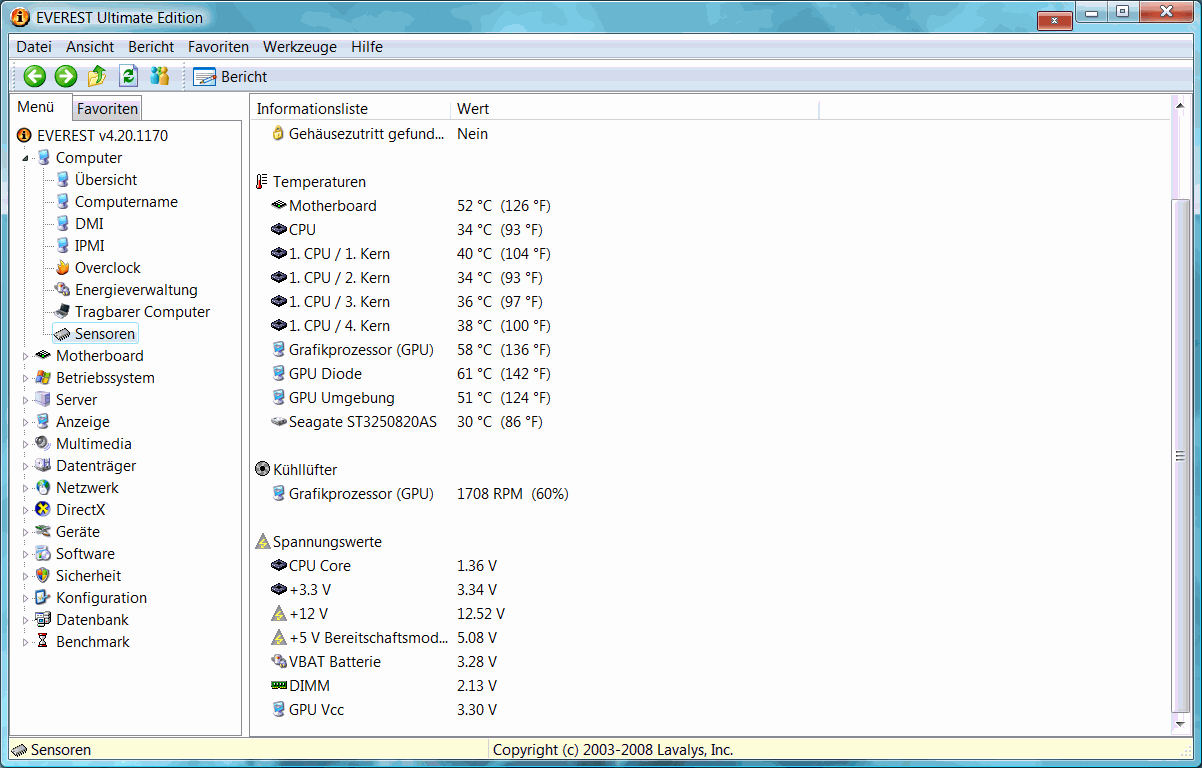Collapse the Computer tree node
The height and width of the screenshot is (768, 1202).
tap(25, 158)
